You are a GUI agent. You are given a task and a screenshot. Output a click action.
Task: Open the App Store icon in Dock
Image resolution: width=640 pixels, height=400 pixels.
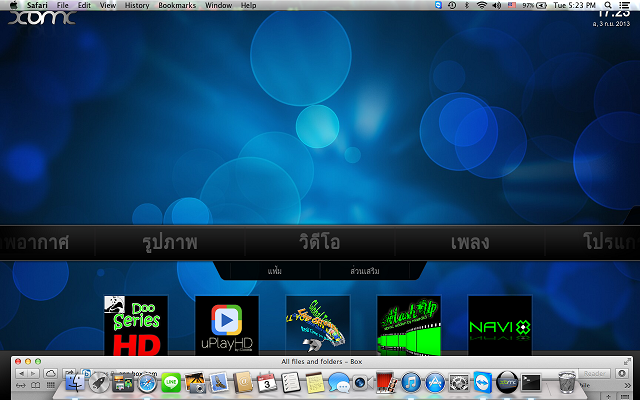(435, 382)
